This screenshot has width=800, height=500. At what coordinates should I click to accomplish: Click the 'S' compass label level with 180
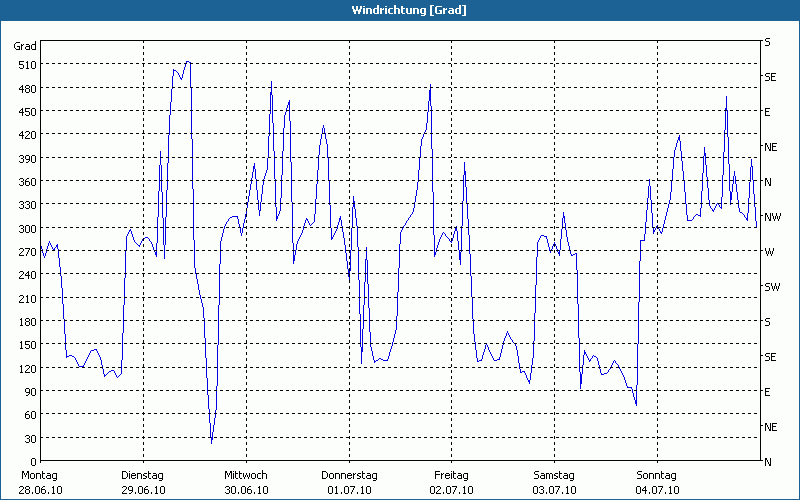(x=767, y=322)
